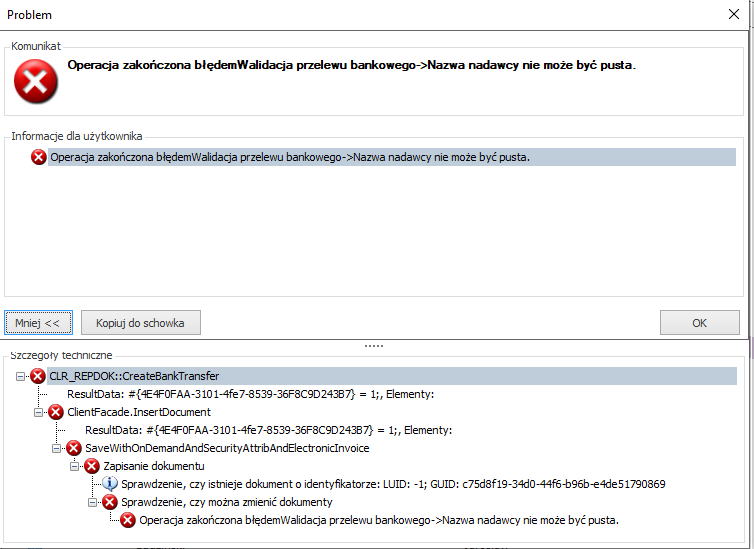The image size is (754, 549).
Task: Click the blue info icon beside Sprawdzenie, czy istnieje dokument
Action: point(110,484)
